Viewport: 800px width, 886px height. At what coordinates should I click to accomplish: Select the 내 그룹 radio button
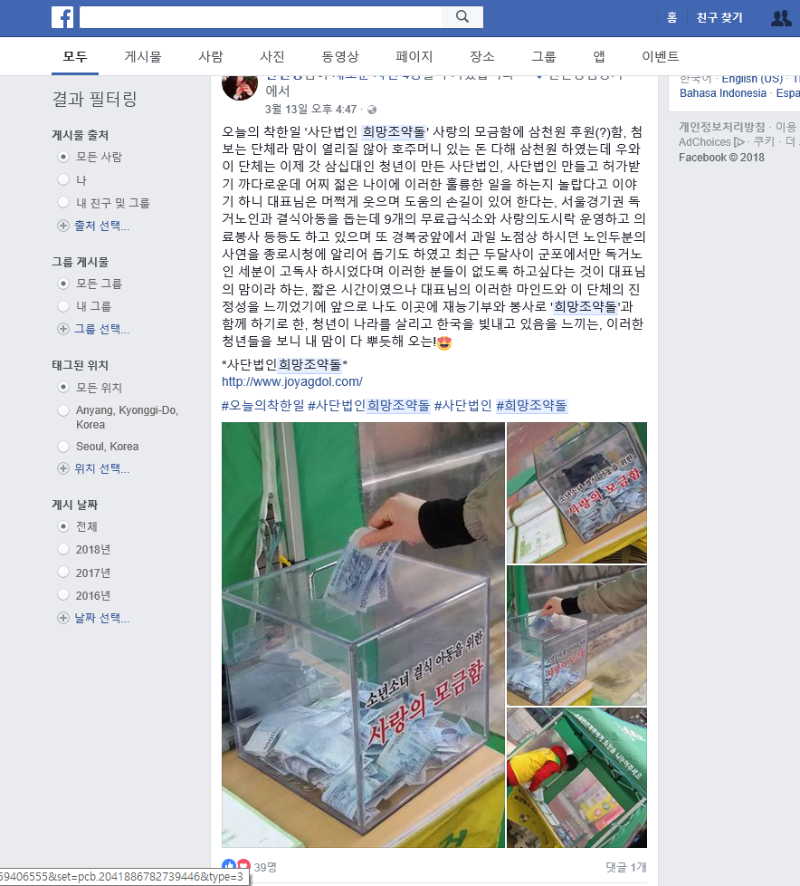click(x=63, y=306)
